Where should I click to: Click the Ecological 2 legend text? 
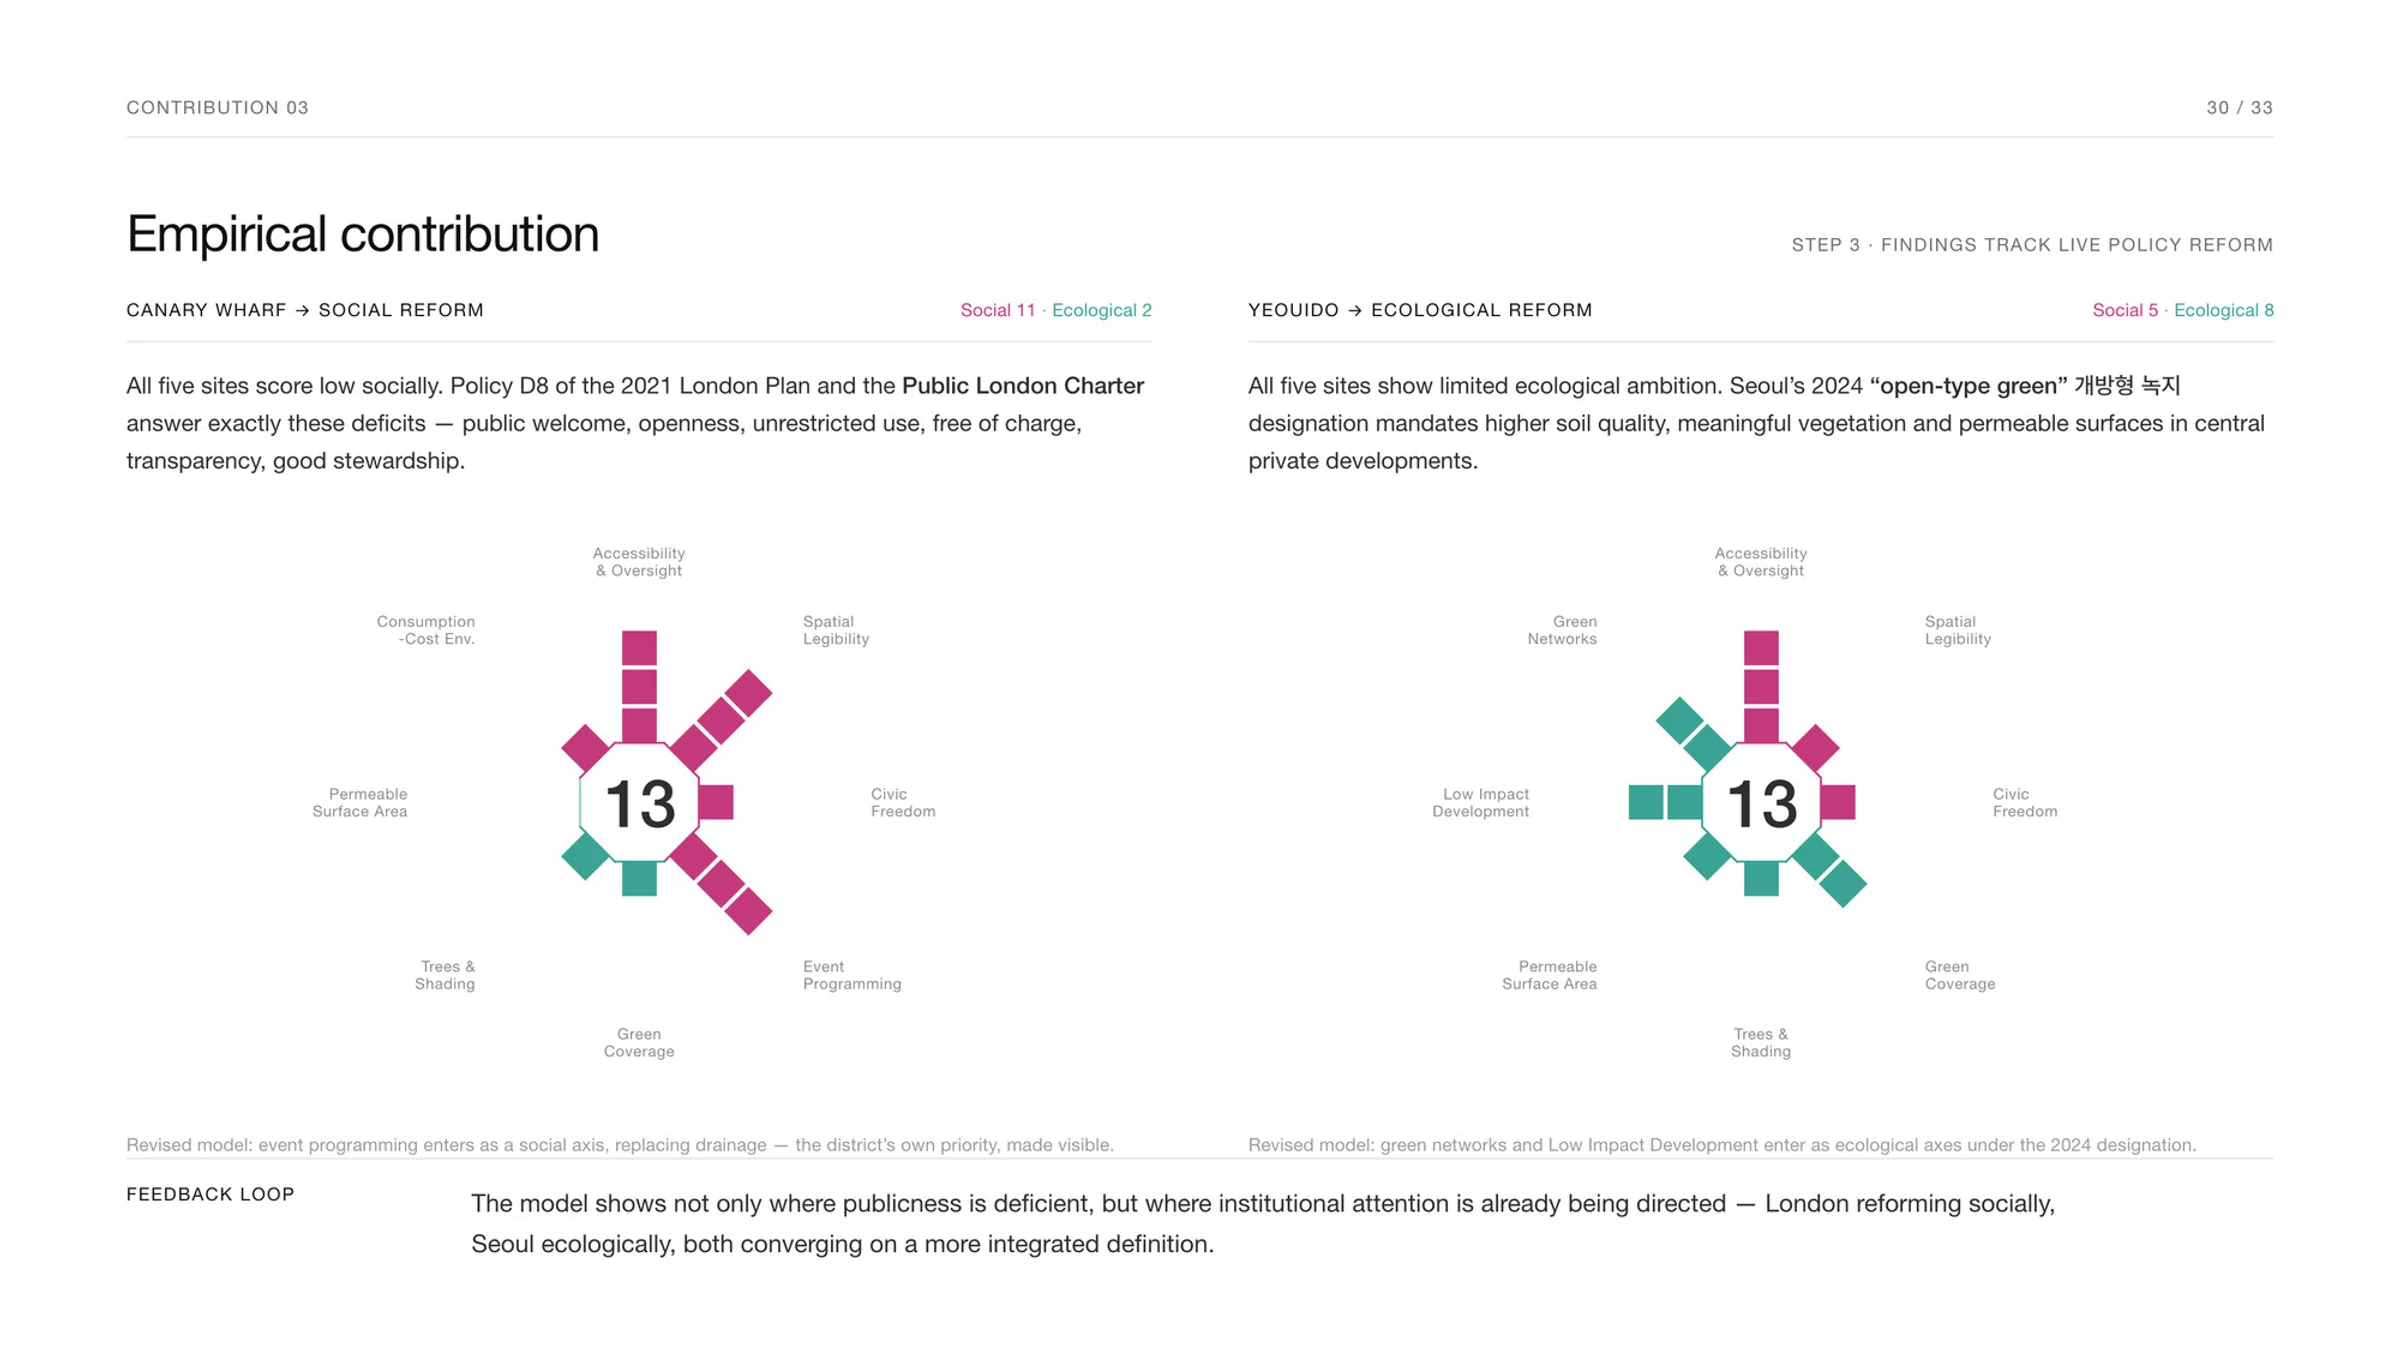coord(1102,310)
